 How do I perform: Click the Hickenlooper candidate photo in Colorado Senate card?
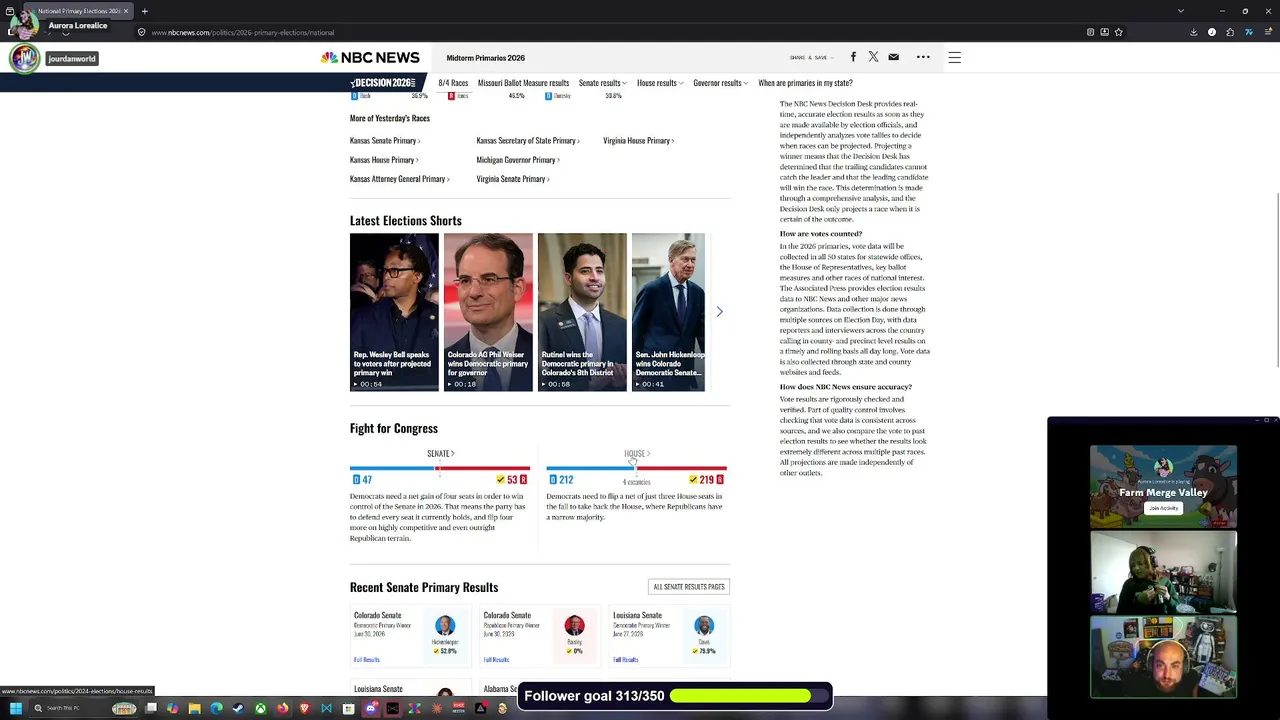[x=445, y=626]
